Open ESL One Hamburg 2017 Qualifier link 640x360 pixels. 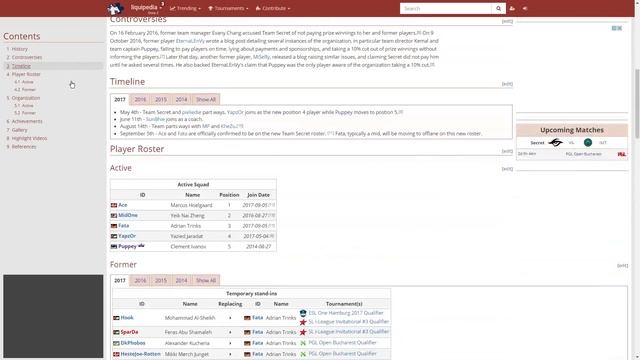tap(346, 313)
